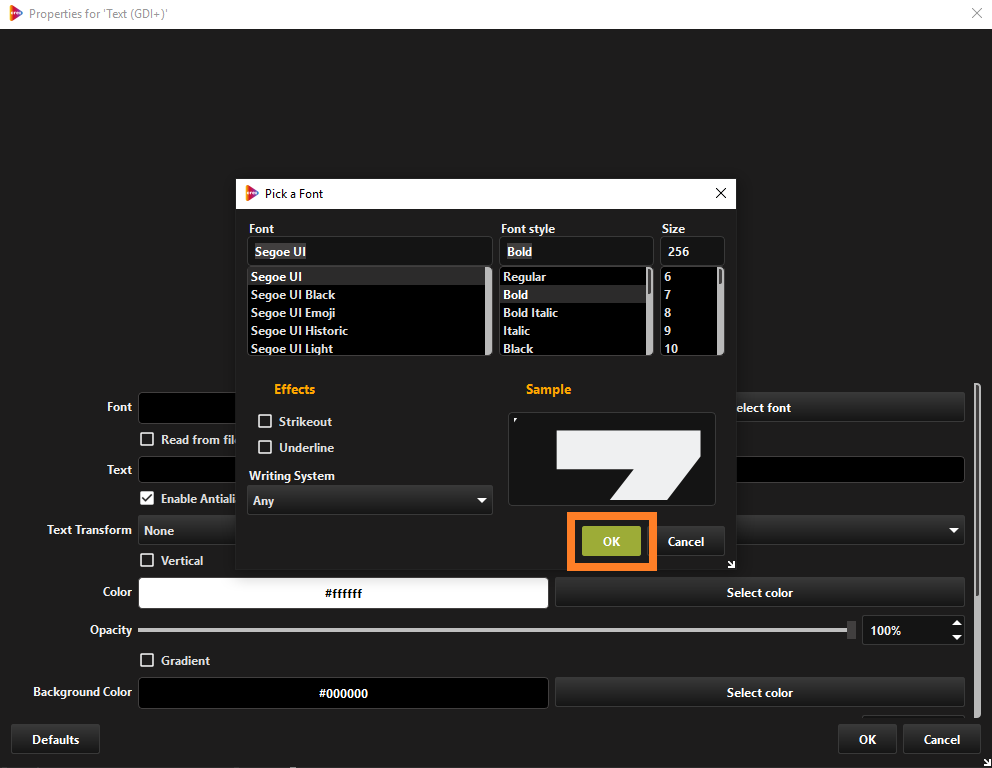Select Segoe UI Light font
The height and width of the screenshot is (768, 992).
click(366, 348)
